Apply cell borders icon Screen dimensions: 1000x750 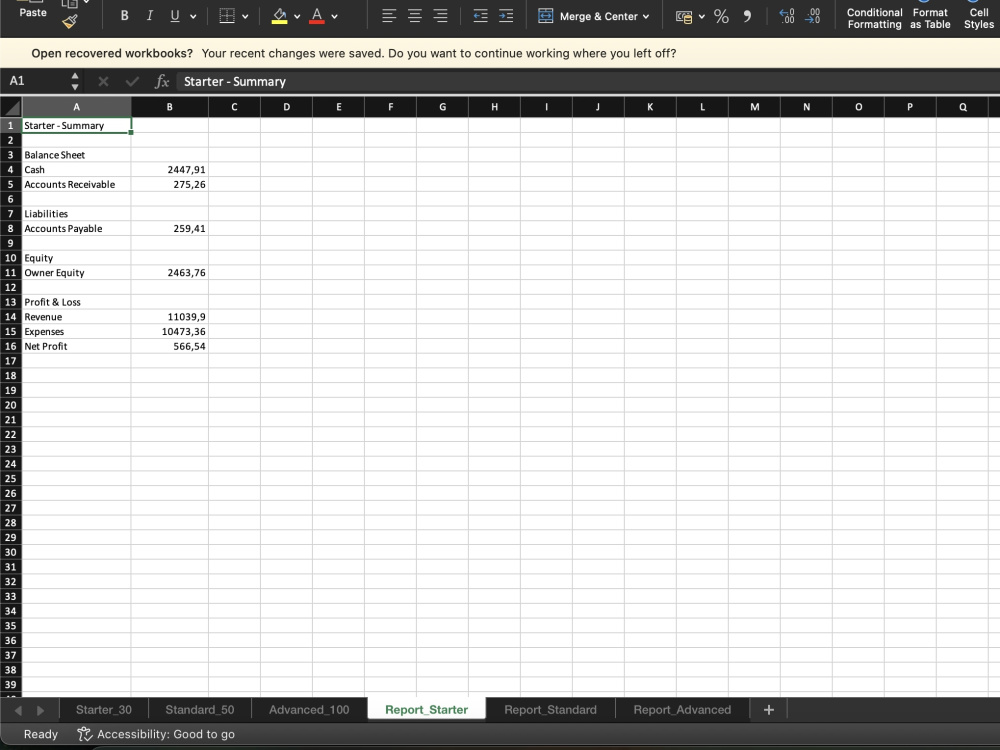tap(227, 16)
